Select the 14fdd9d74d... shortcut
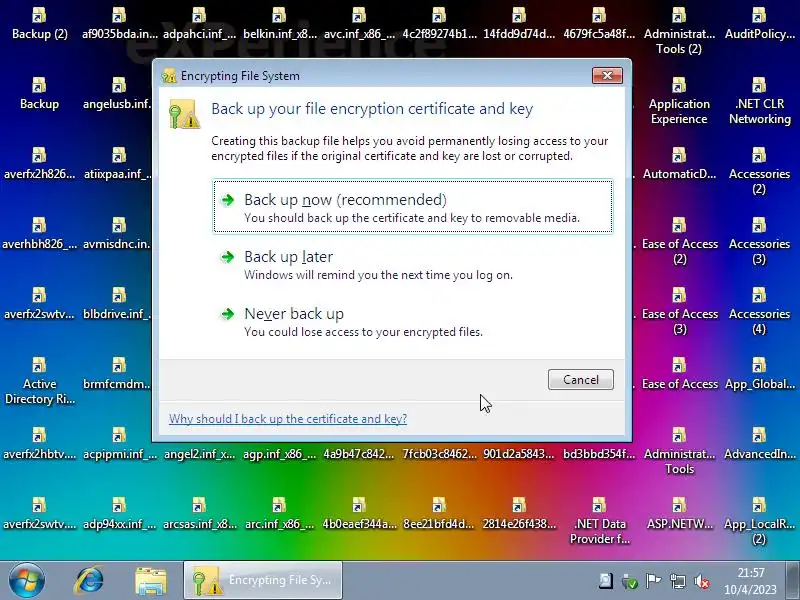Image resolution: width=800 pixels, height=600 pixels. click(519, 23)
